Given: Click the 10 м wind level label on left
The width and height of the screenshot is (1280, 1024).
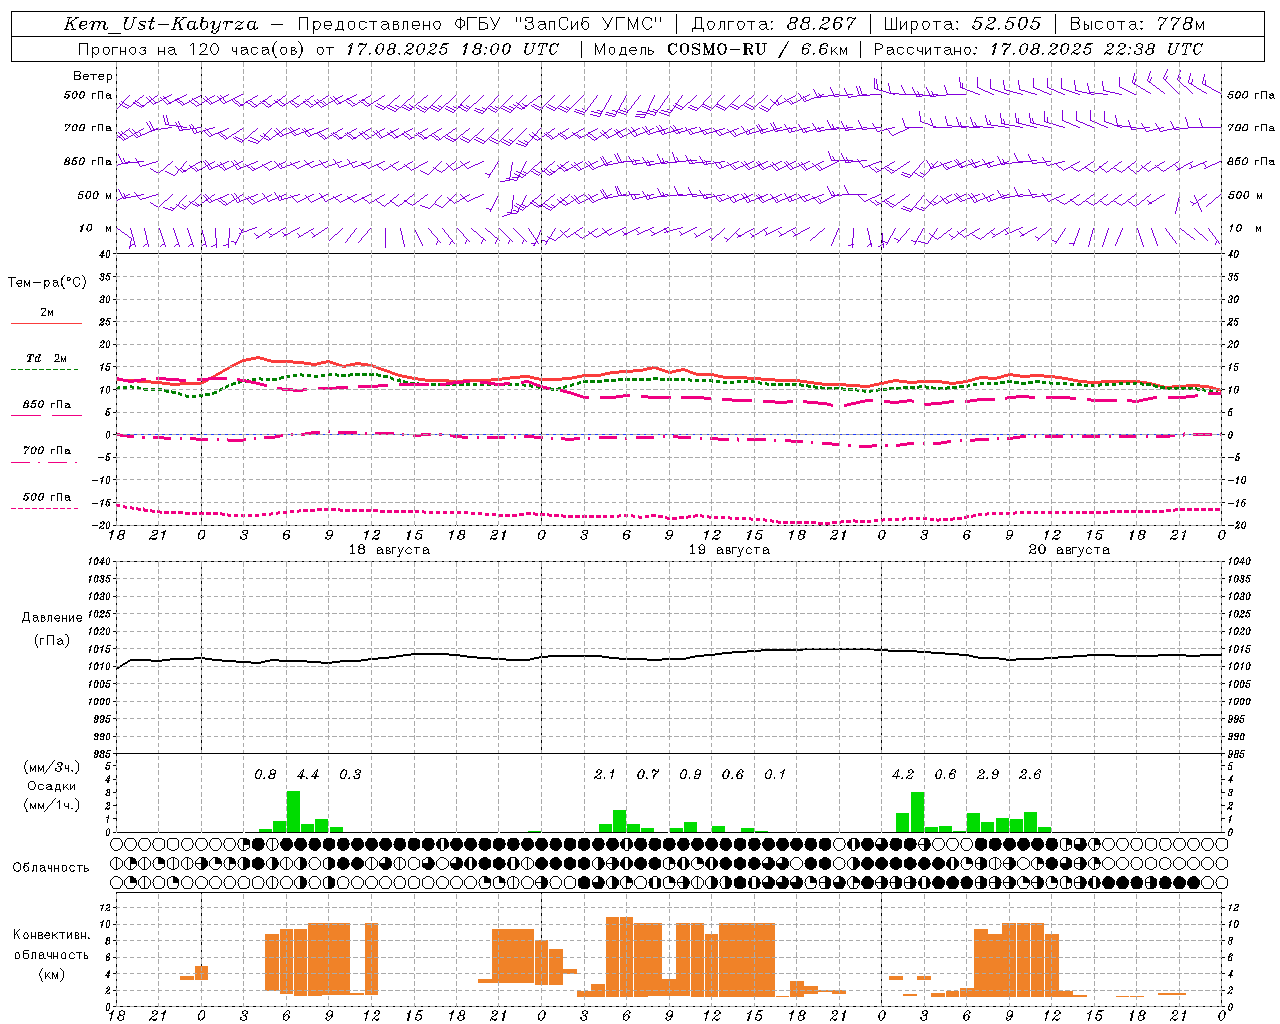Looking at the screenshot, I should [x=96, y=229].
